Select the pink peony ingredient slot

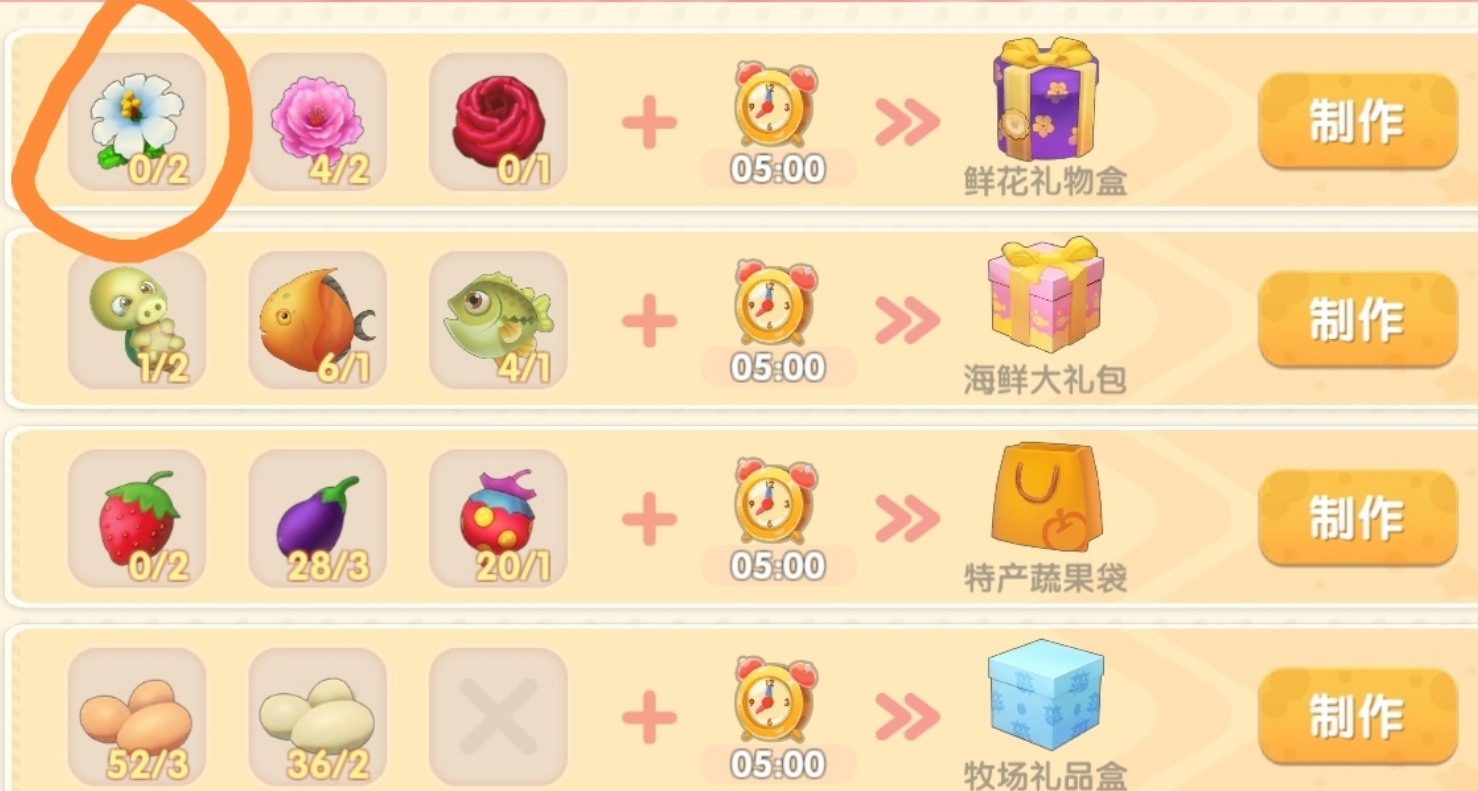(318, 121)
